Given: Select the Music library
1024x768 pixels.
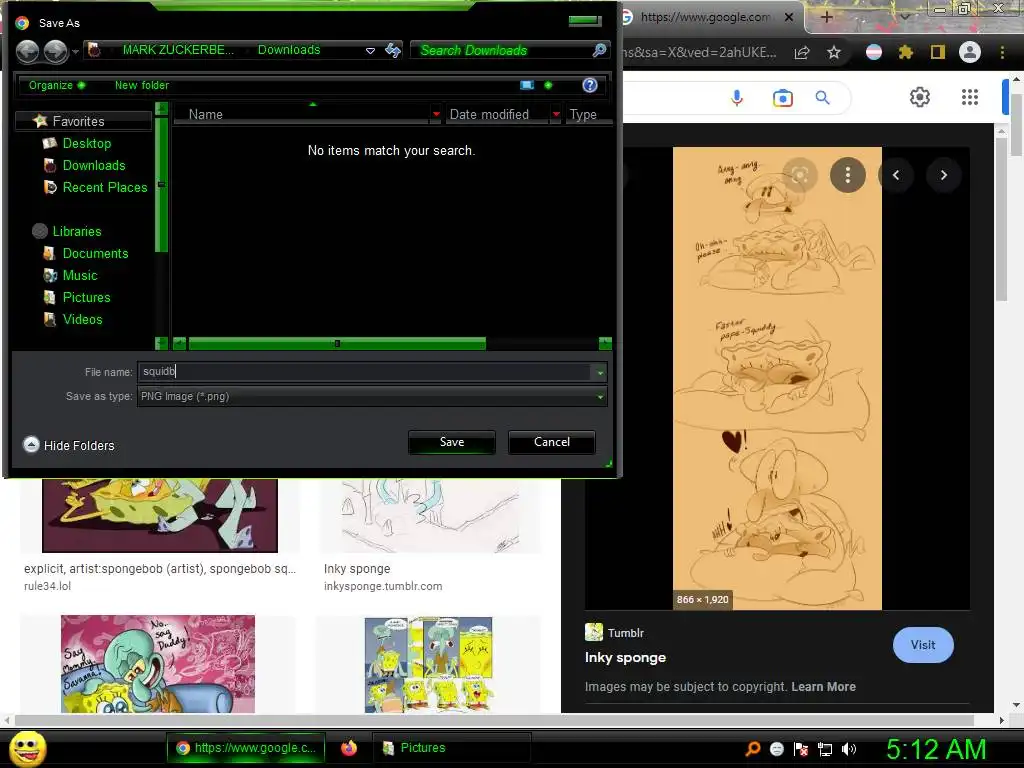Looking at the screenshot, I should coord(70,276).
